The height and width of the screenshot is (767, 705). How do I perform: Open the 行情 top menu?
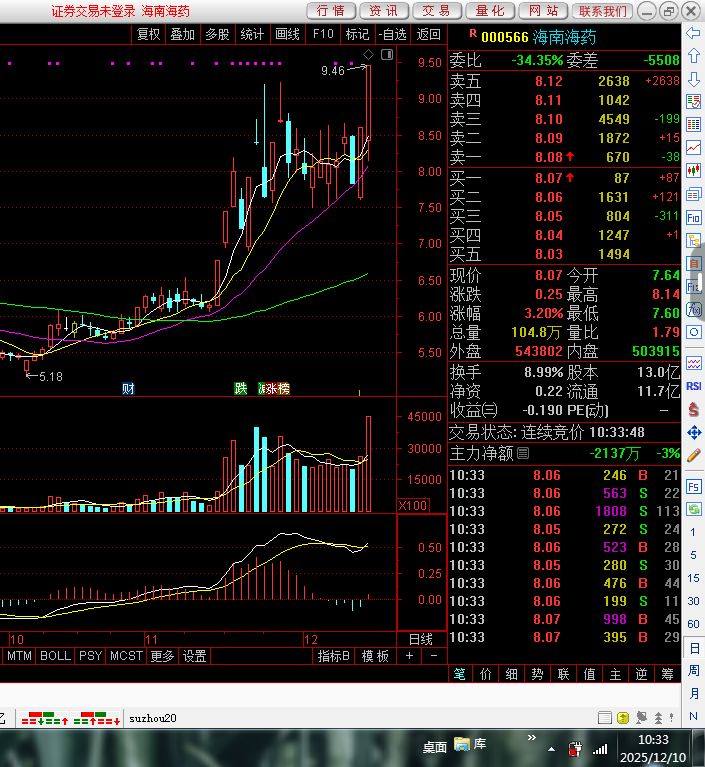[331, 11]
